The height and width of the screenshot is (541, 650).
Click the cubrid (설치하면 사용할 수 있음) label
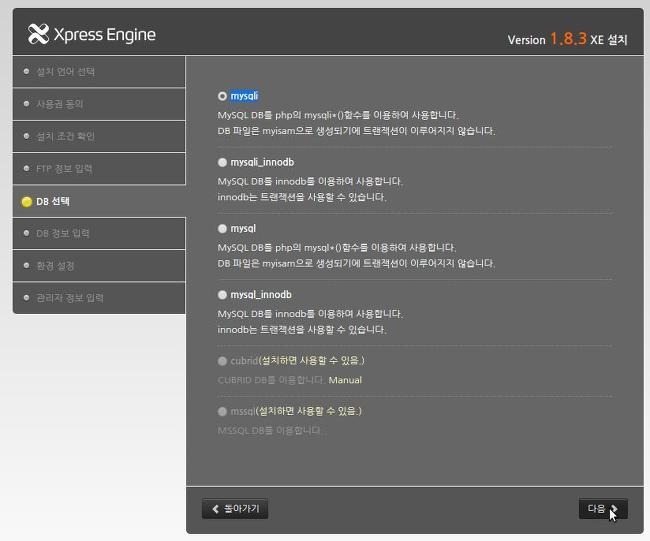(x=298, y=361)
